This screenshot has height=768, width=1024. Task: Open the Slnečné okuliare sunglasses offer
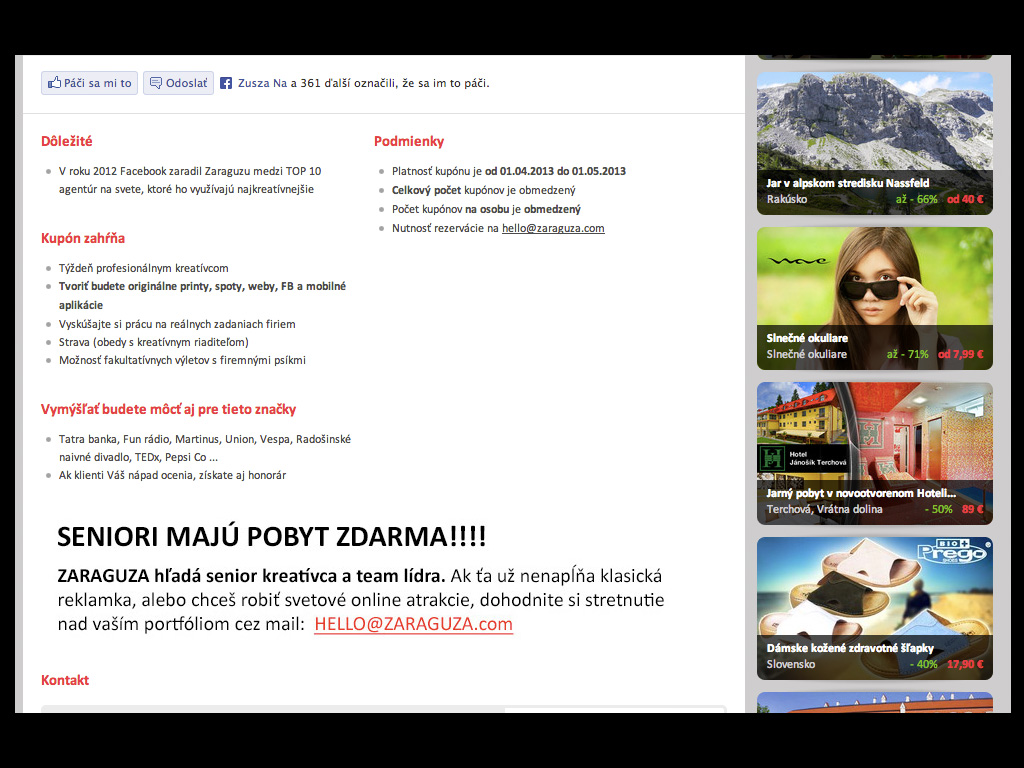874,298
